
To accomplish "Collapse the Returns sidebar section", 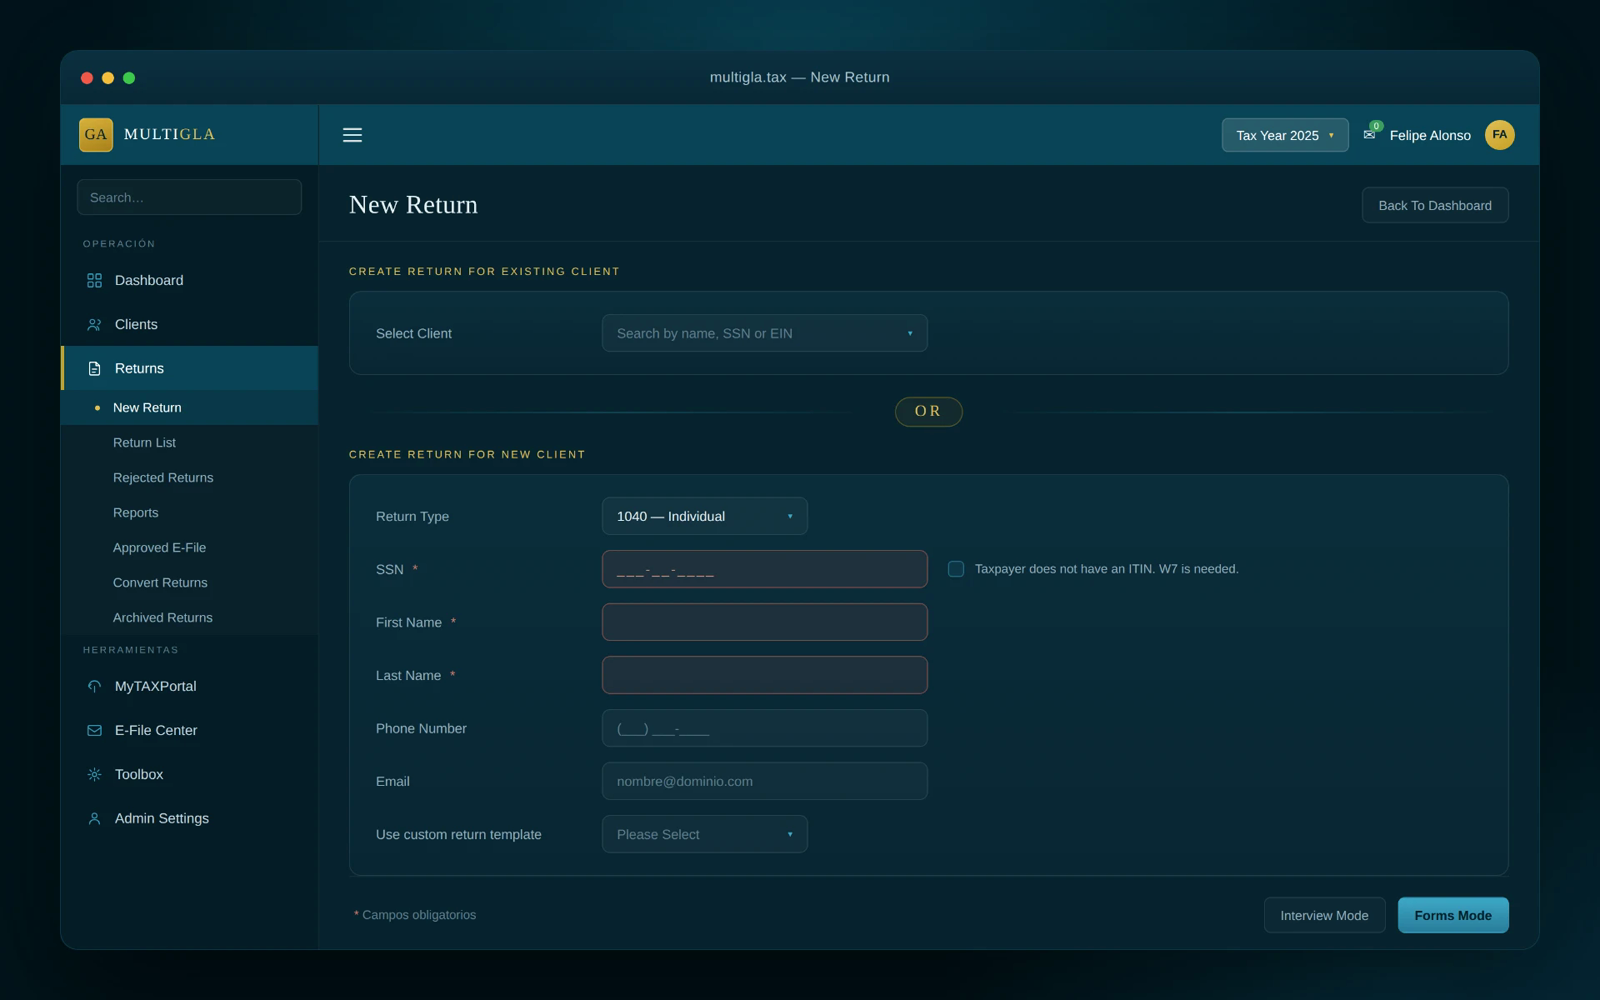I will pyautogui.click(x=190, y=369).
